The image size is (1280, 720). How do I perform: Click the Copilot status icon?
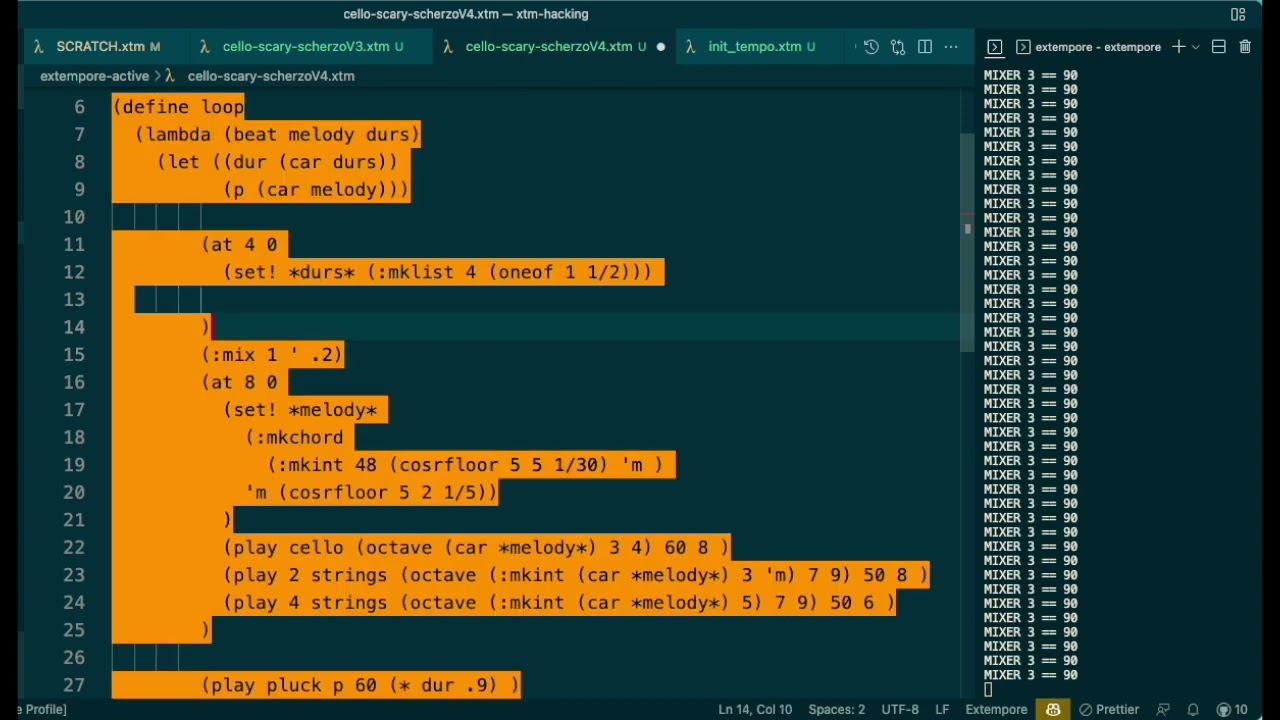pos(1053,709)
